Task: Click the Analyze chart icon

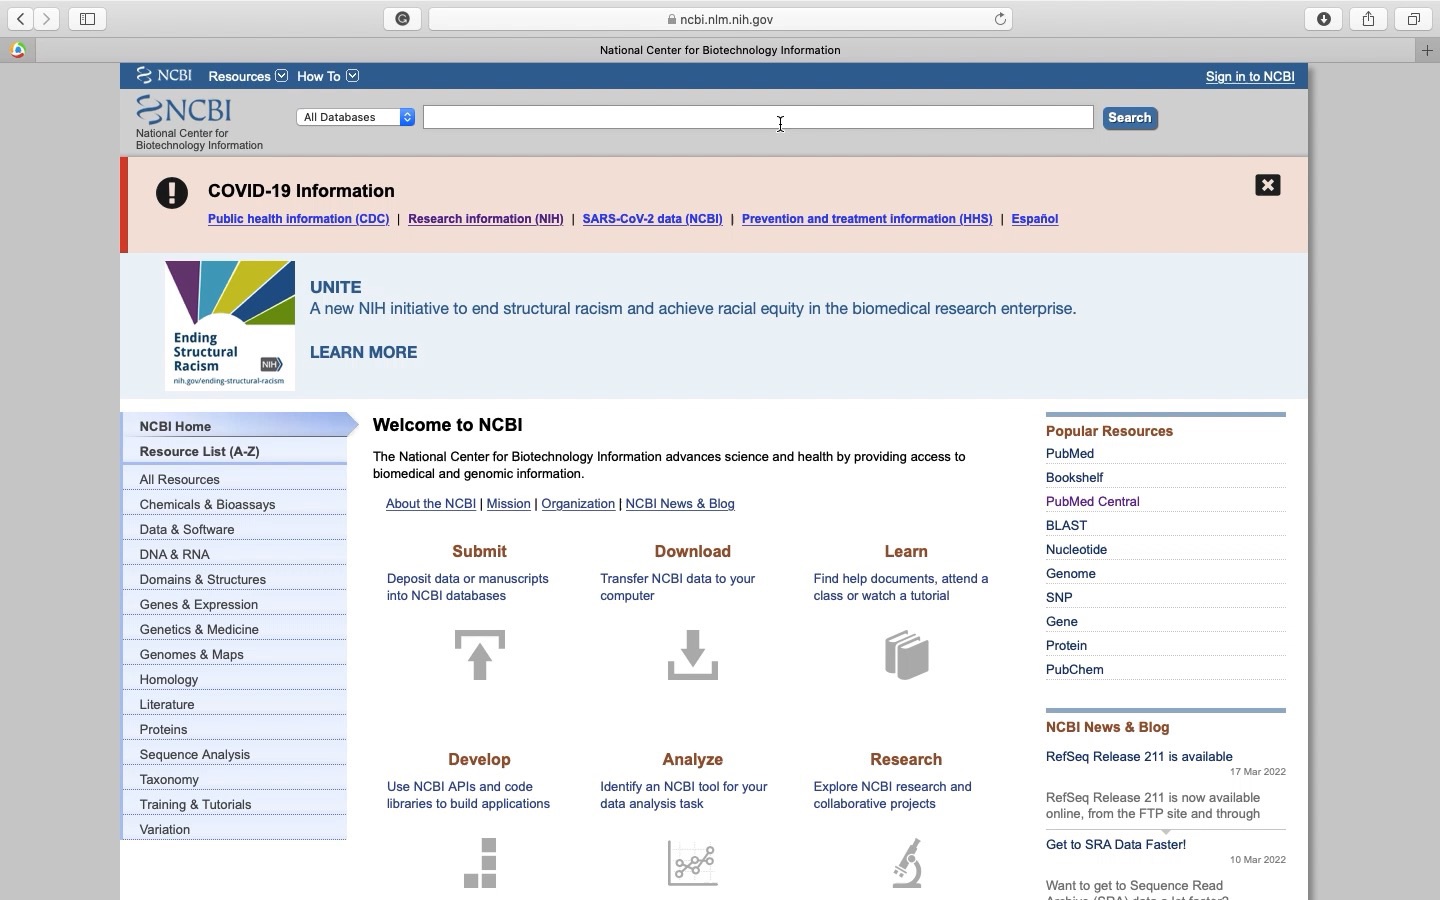Action: (x=692, y=863)
